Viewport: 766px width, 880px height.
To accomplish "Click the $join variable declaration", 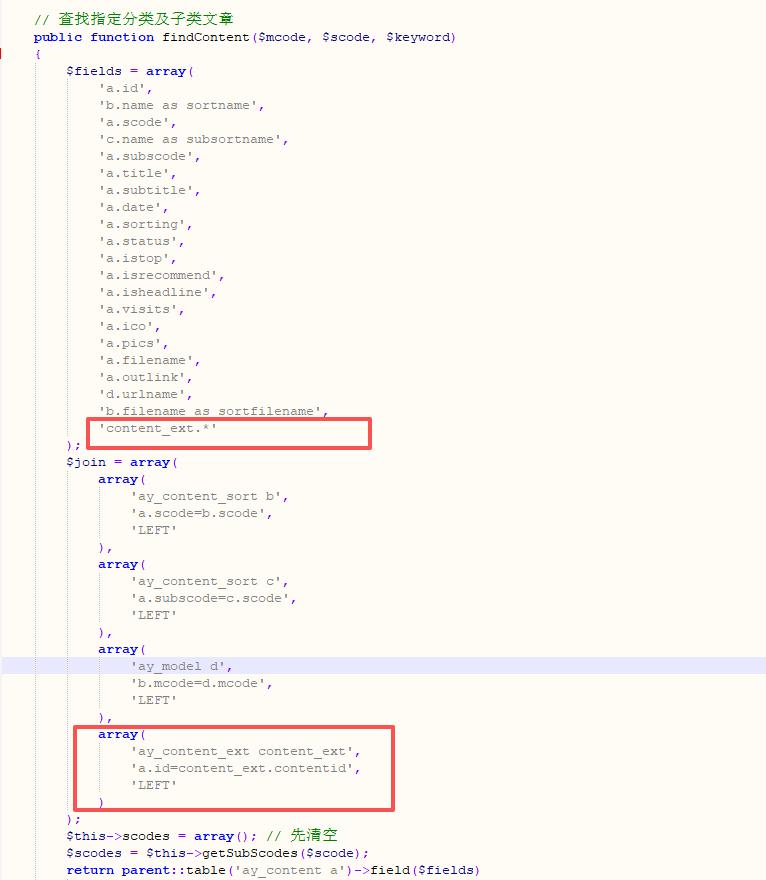I will (x=86, y=462).
